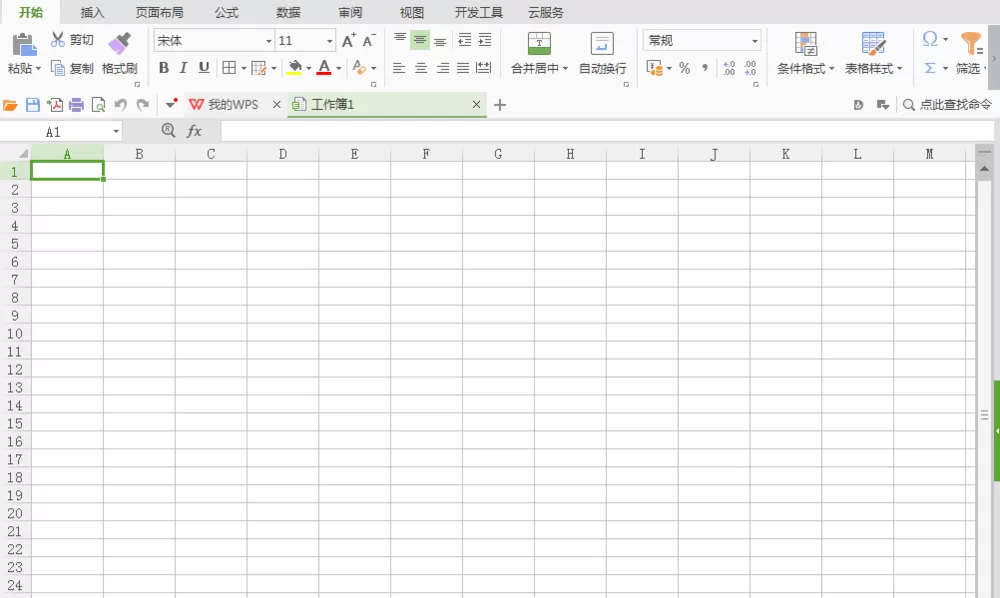This screenshot has height=598, width=1000.
Task: Undo the last action
Action: coord(120,105)
